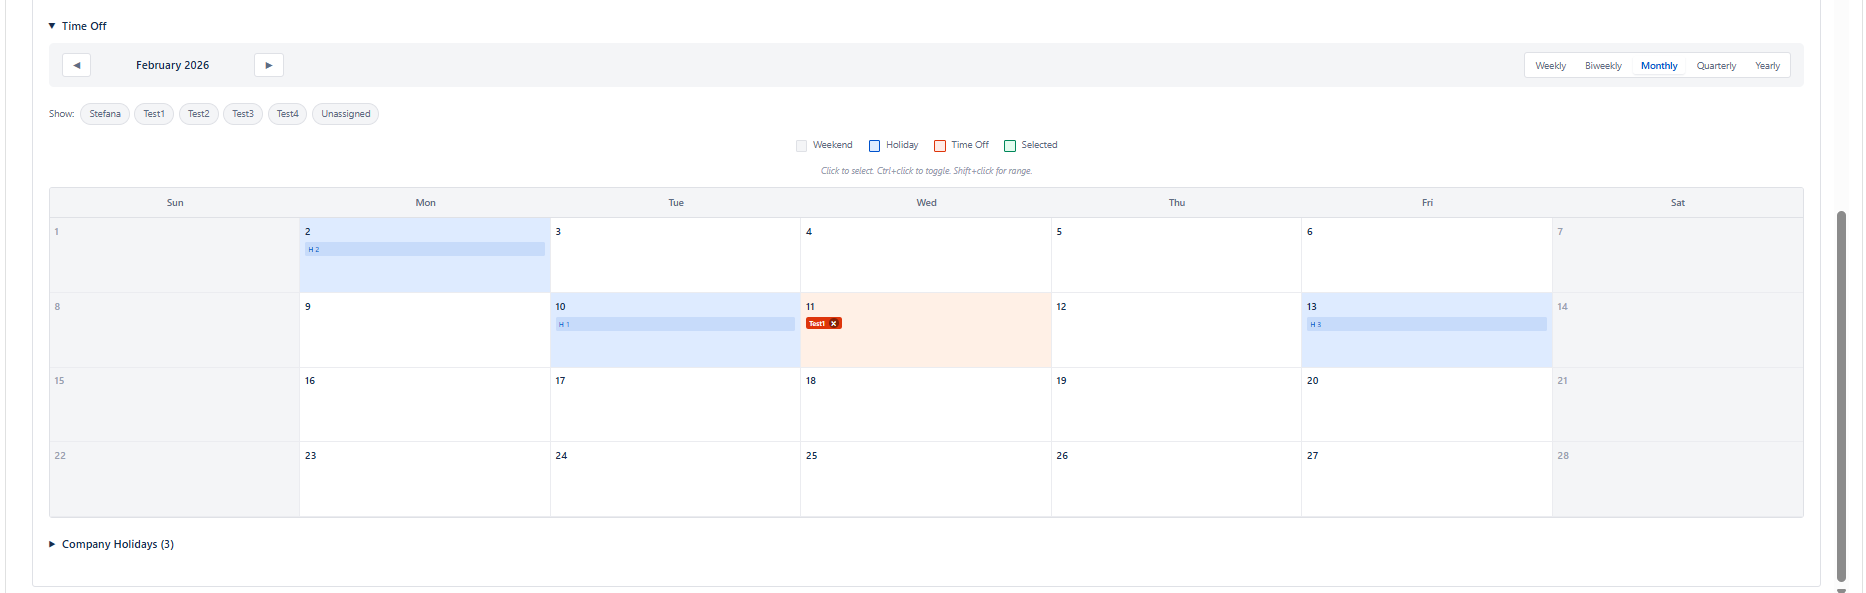The image size is (1866, 593).
Task: Select day 9 in the calendar
Action: 425,330
